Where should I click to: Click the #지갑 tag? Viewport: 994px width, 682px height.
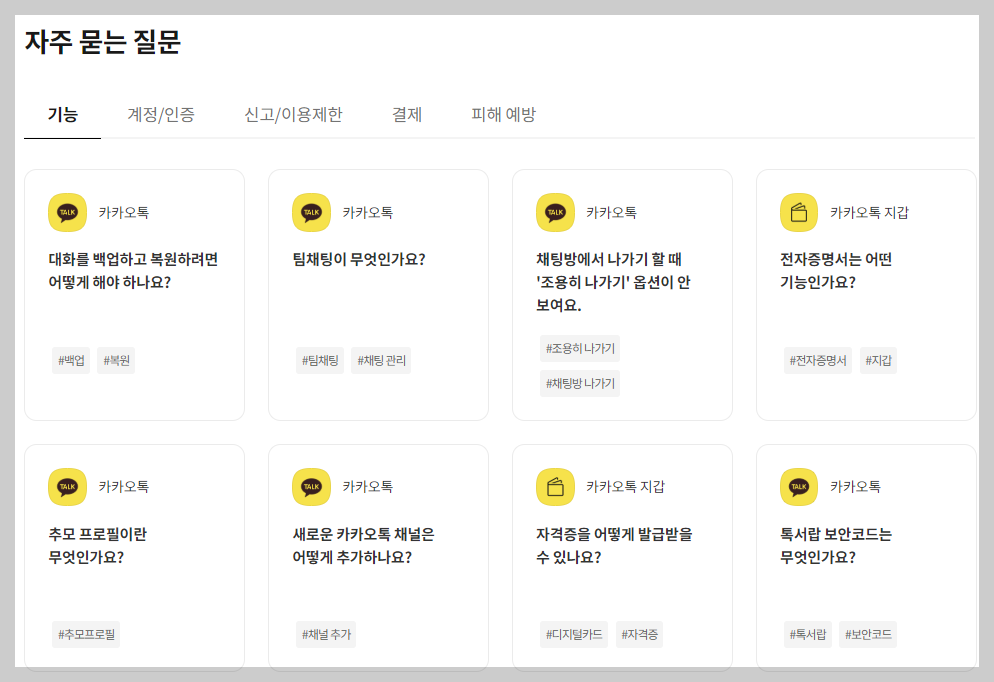pyautogui.click(x=878, y=361)
